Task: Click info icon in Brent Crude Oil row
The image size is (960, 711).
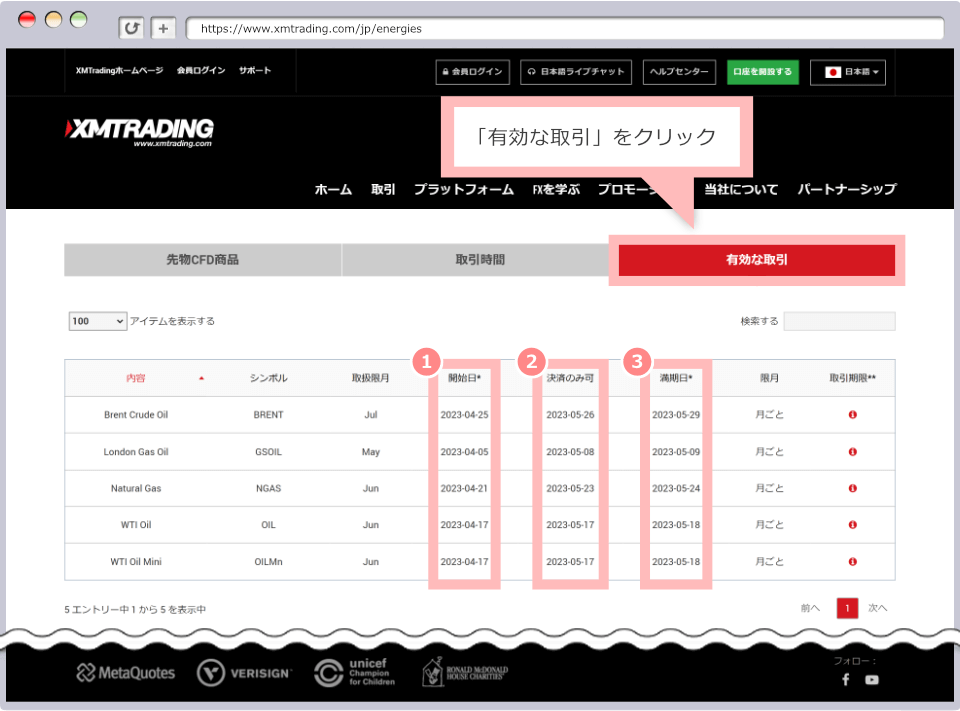Action: pyautogui.click(x=852, y=415)
